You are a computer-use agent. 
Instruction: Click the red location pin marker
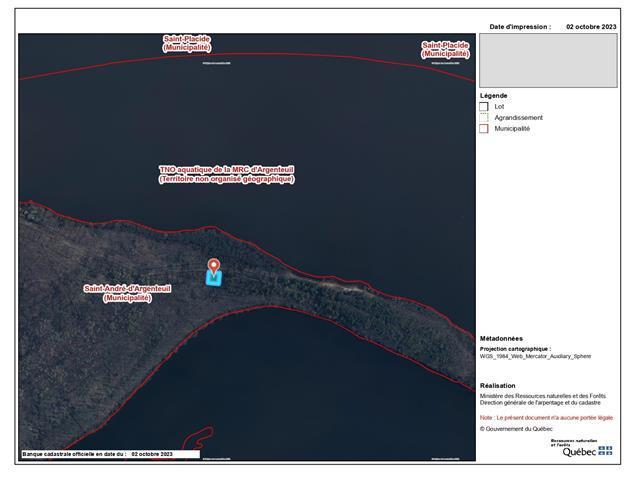(x=213, y=265)
